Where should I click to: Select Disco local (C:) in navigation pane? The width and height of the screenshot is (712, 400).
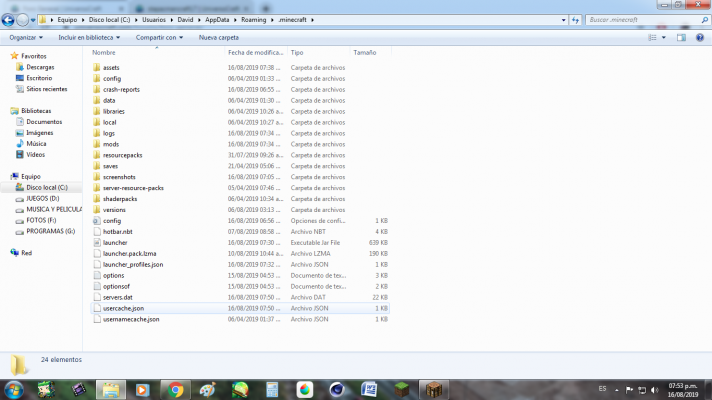point(47,187)
